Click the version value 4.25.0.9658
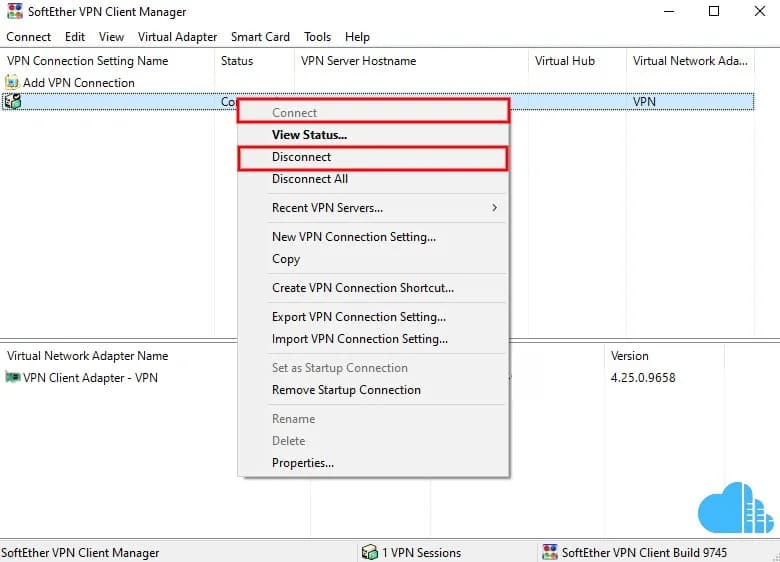Viewport: 780px width, 562px height. tap(643, 377)
